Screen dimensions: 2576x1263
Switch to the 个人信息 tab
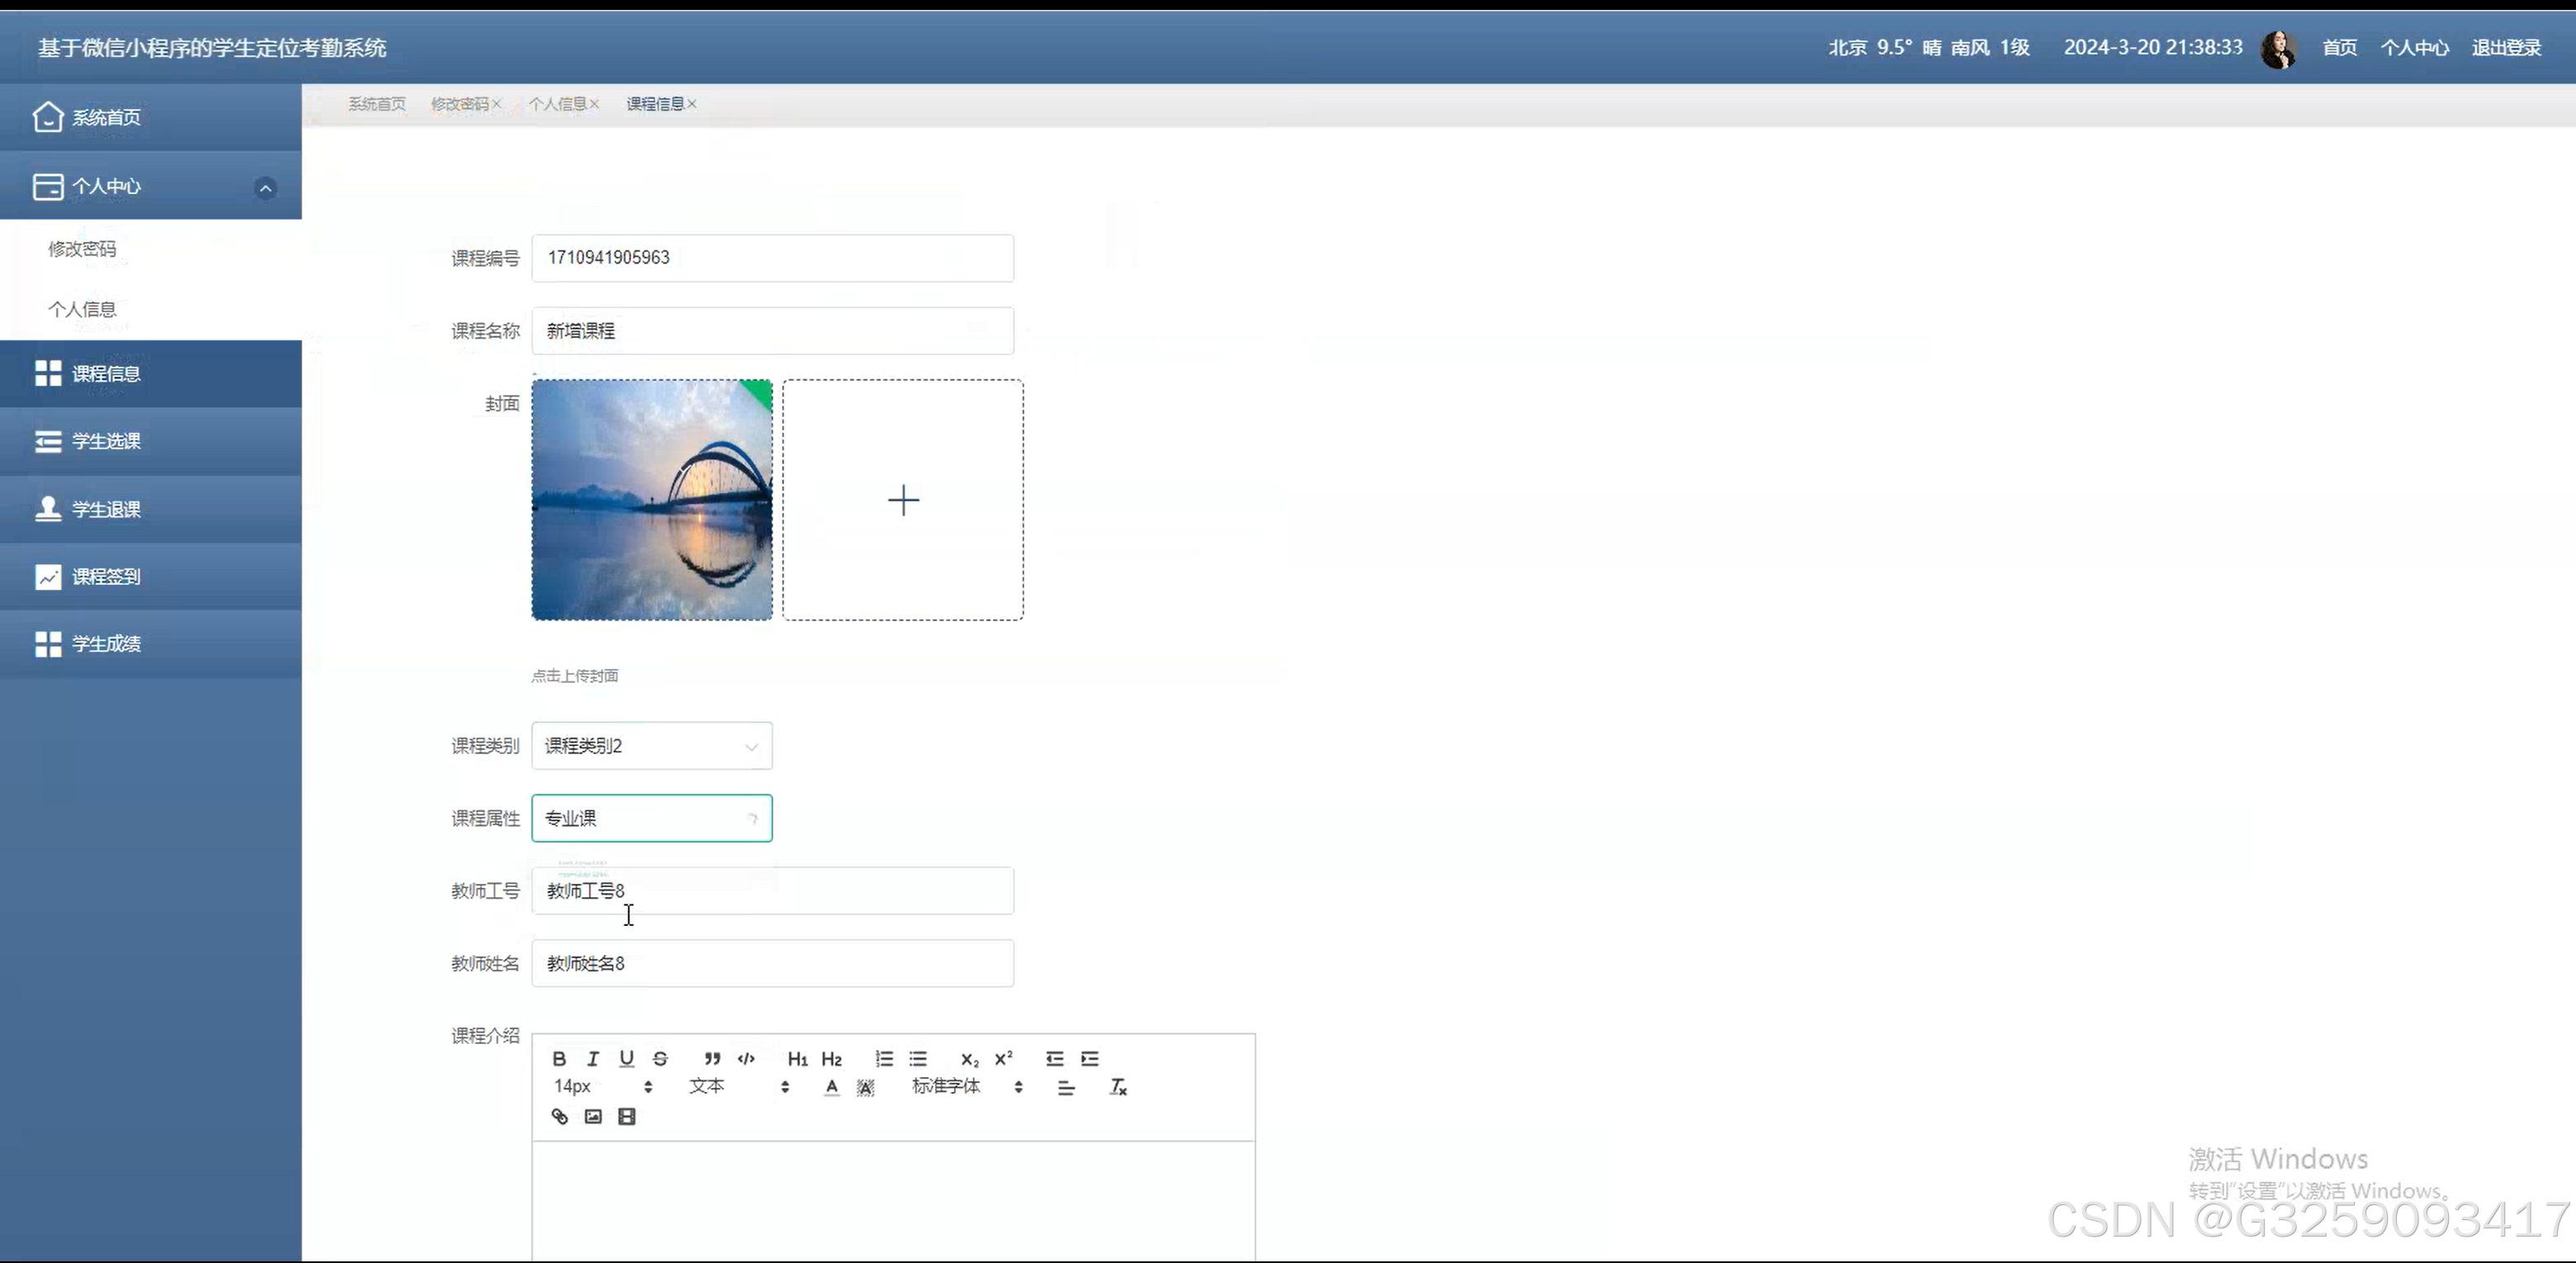(x=557, y=104)
